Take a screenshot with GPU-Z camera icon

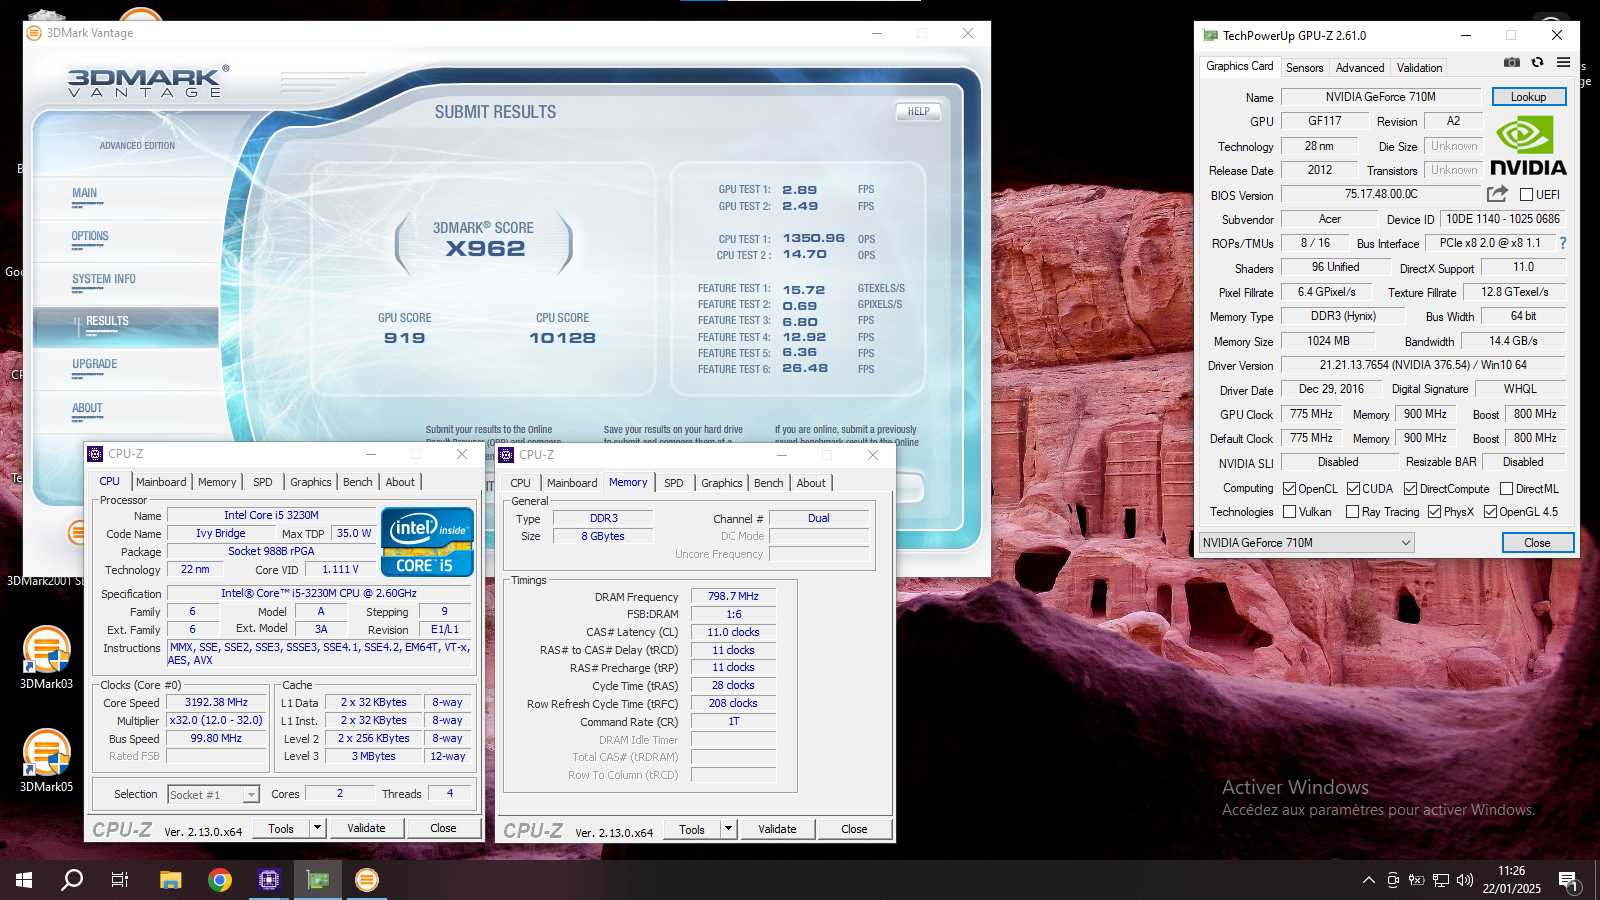coord(1512,63)
